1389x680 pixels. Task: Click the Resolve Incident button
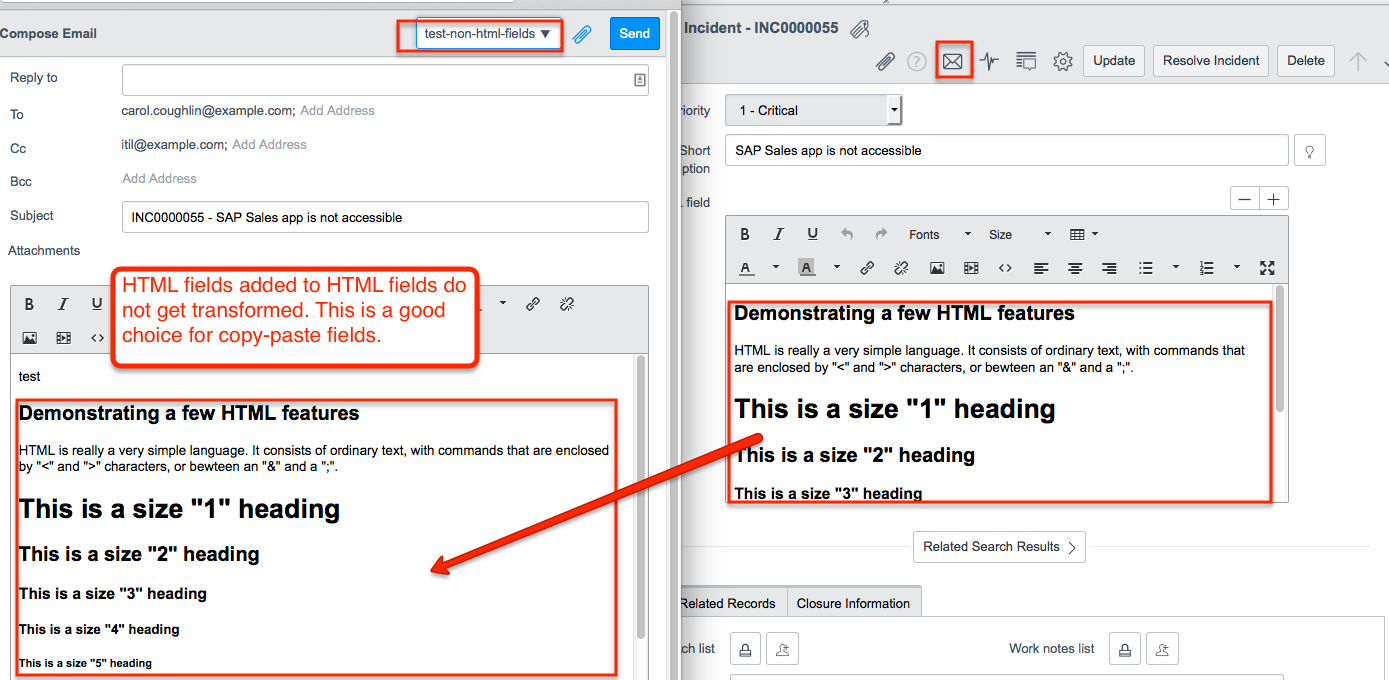(x=1210, y=60)
